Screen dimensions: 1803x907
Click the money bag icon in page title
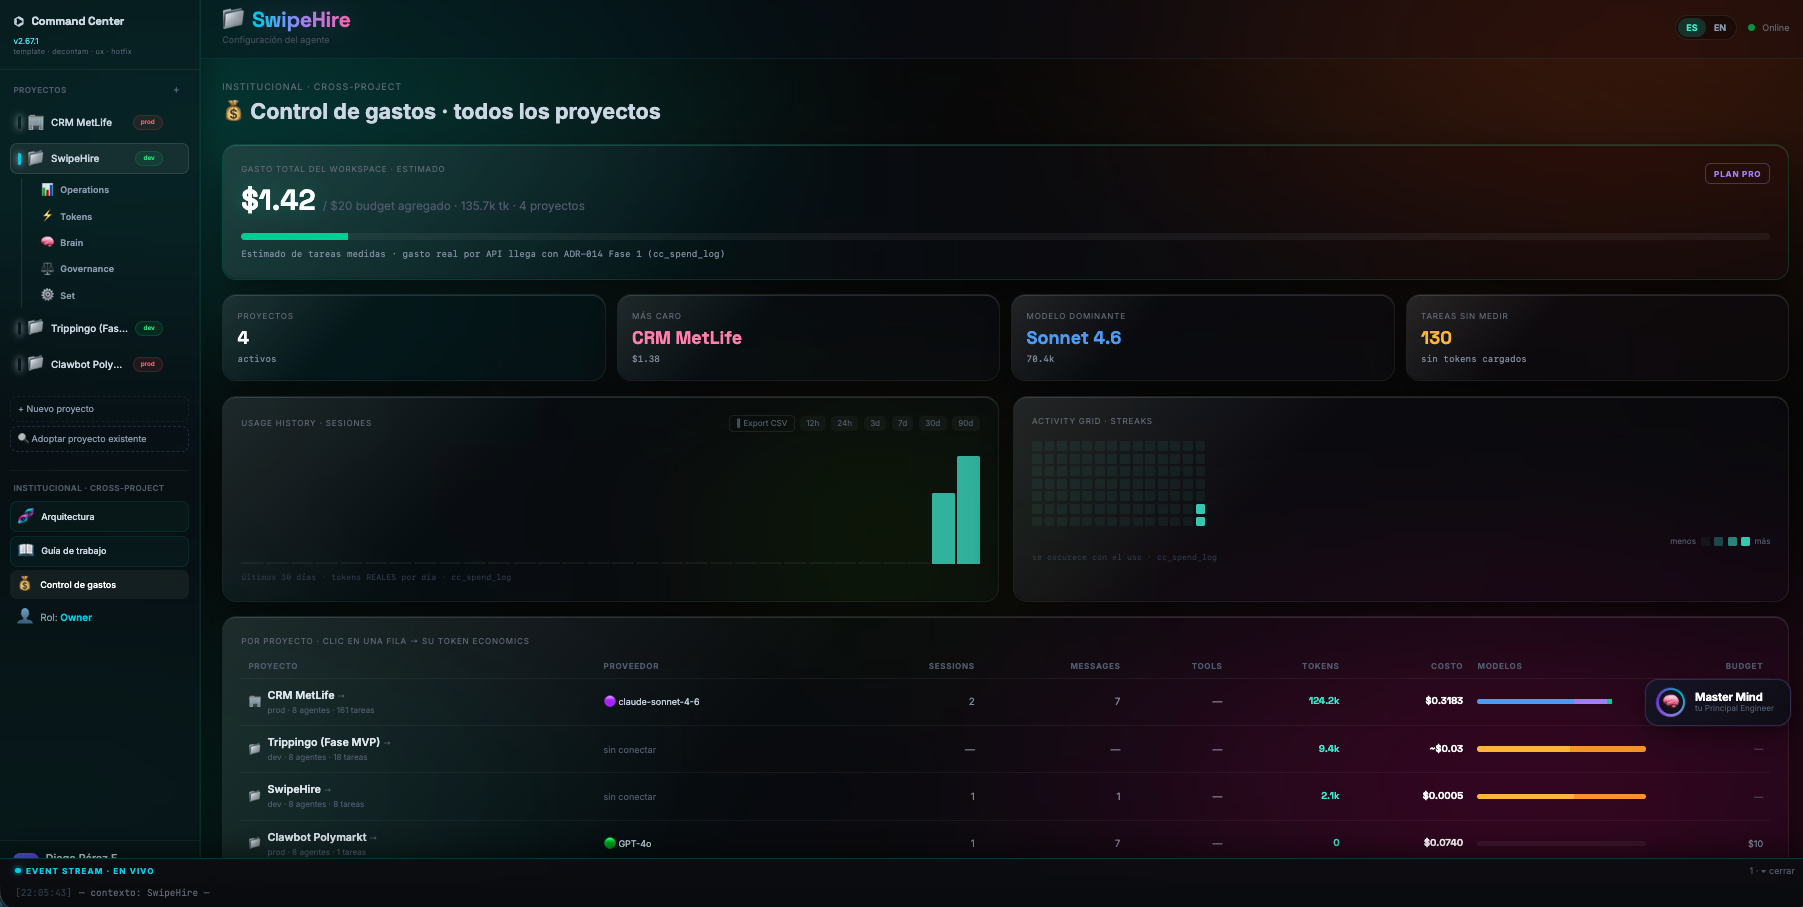233,111
